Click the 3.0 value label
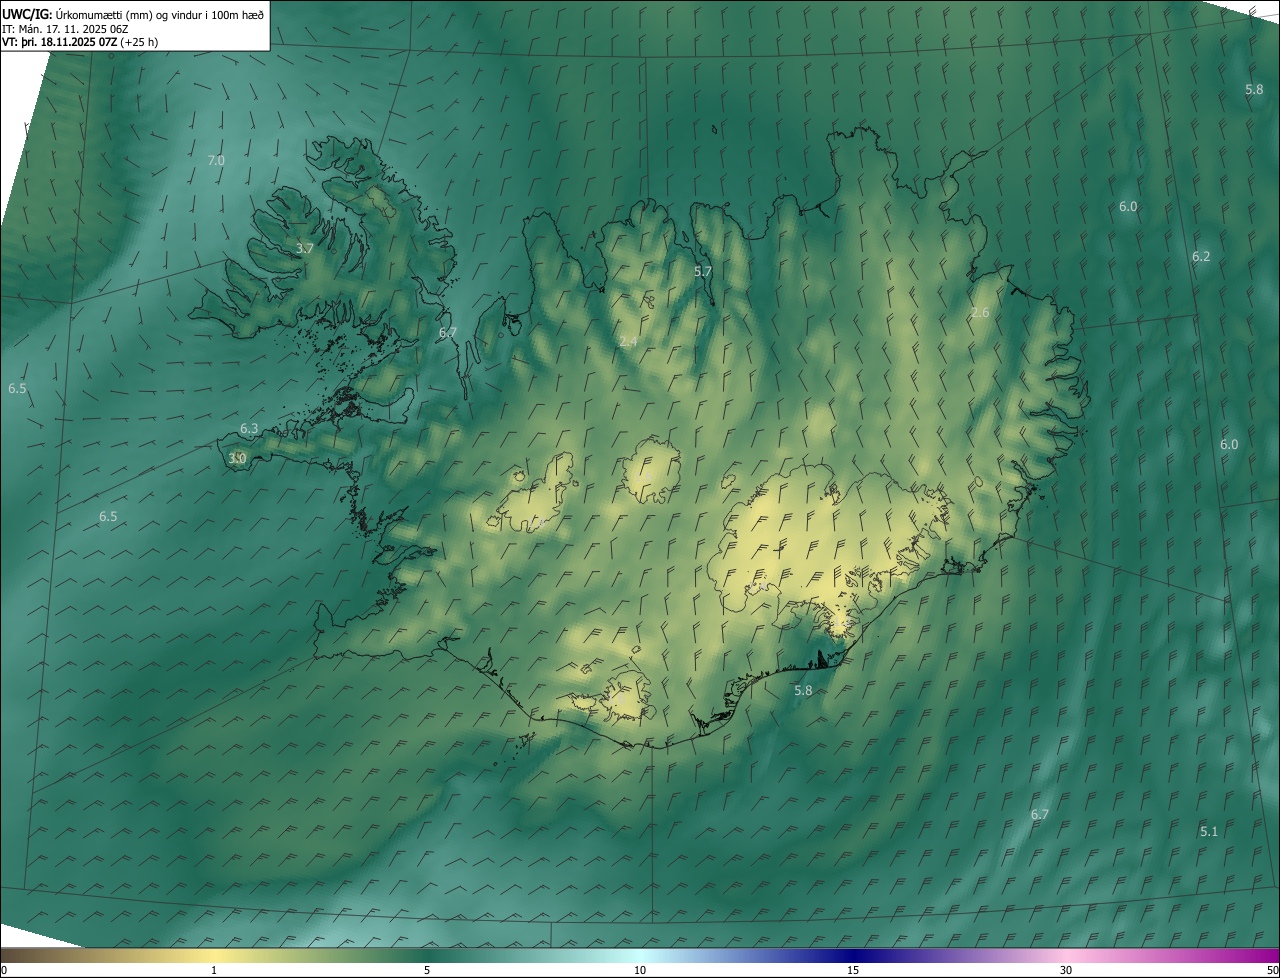The width and height of the screenshot is (1280, 978). tap(237, 458)
